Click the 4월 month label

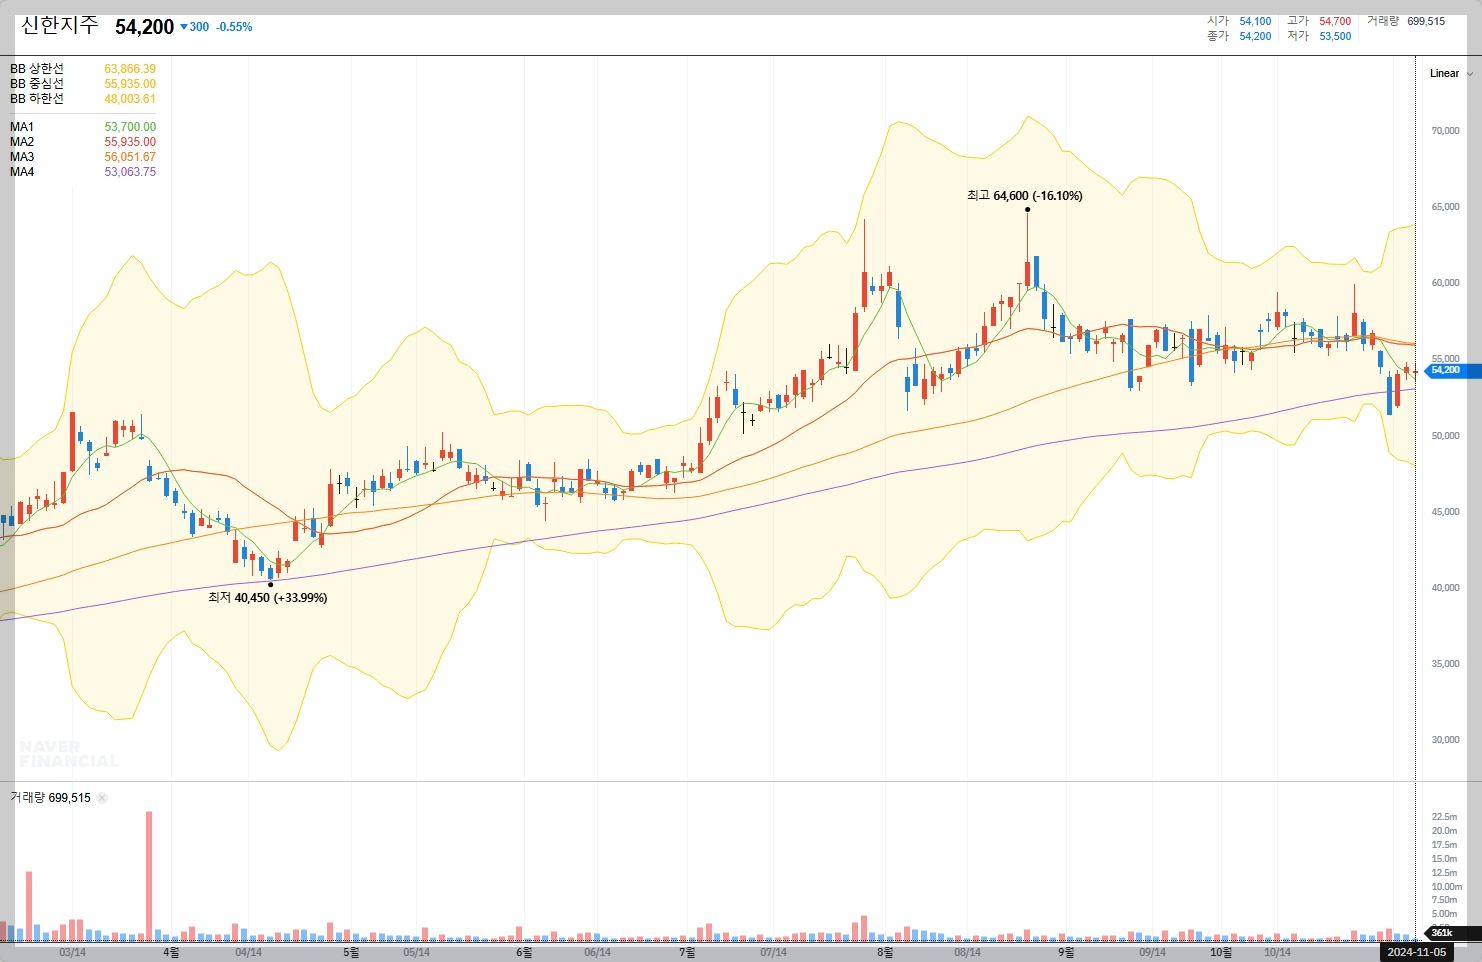click(171, 952)
